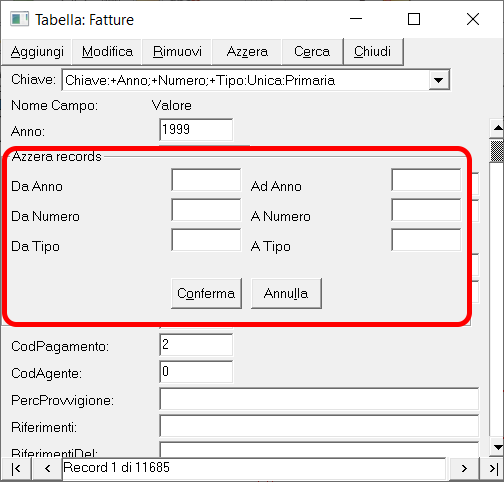Image resolution: width=504 pixels, height=482 pixels.
Task: Expand the Chiave dropdown arrow
Action: (x=438, y=80)
